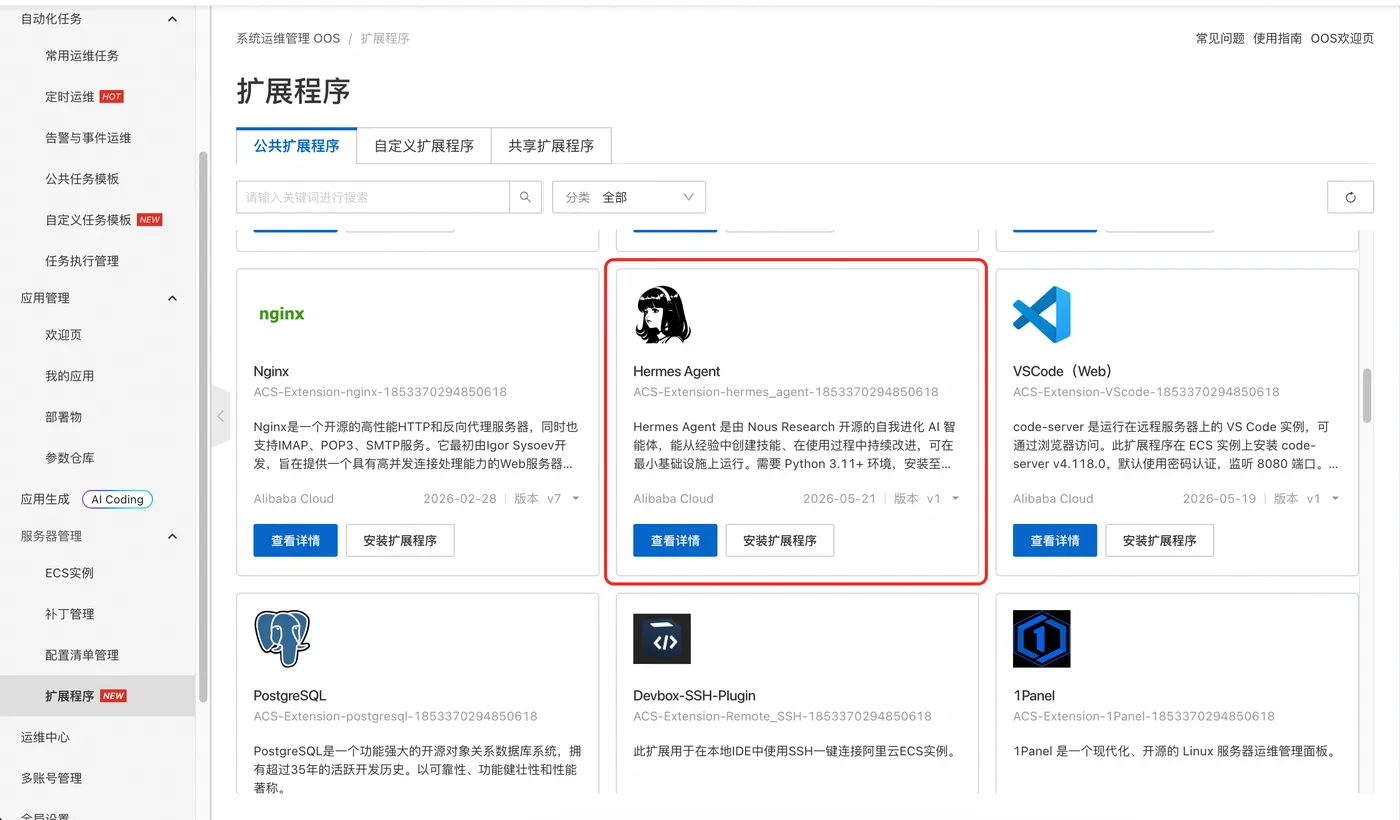Click 安装扩展程序 for Hermes Agent
This screenshot has width=1400, height=820.
tap(780, 540)
